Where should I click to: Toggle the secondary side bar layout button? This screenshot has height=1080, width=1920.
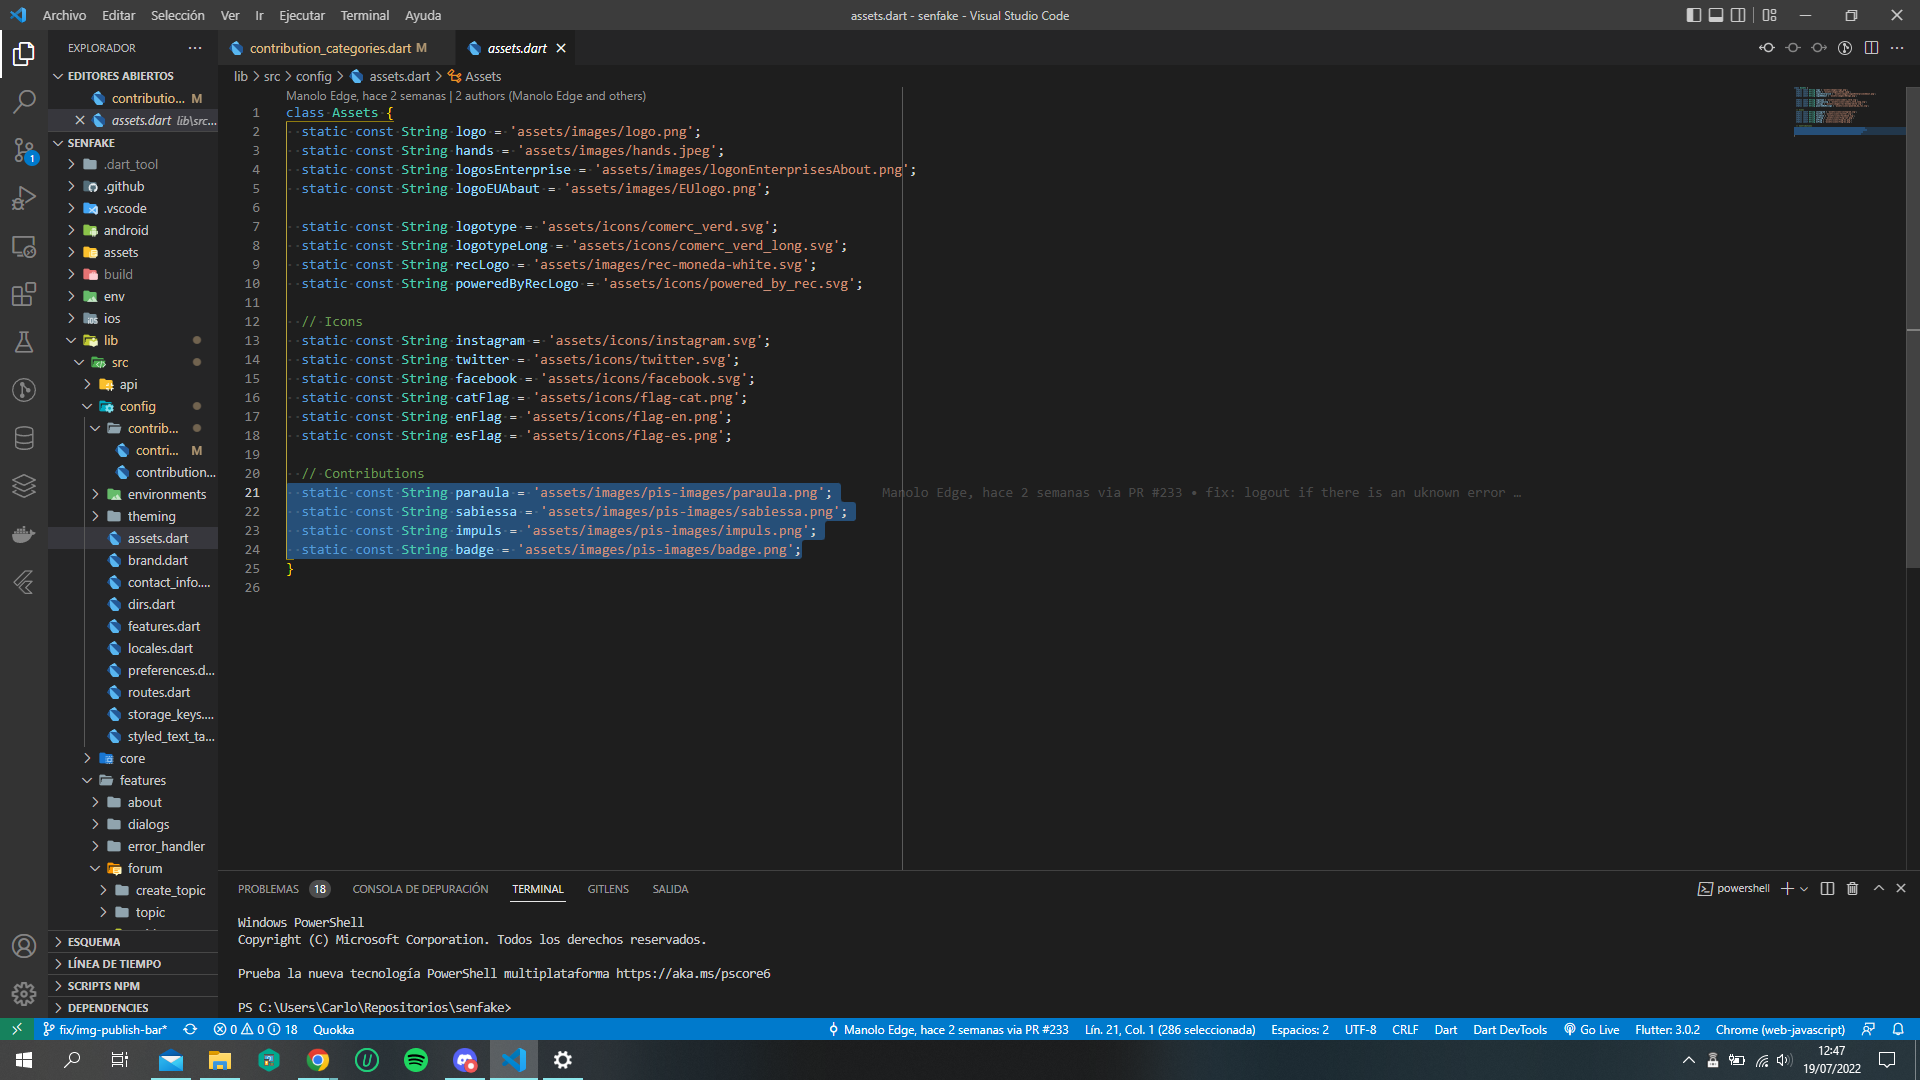click(x=1739, y=15)
